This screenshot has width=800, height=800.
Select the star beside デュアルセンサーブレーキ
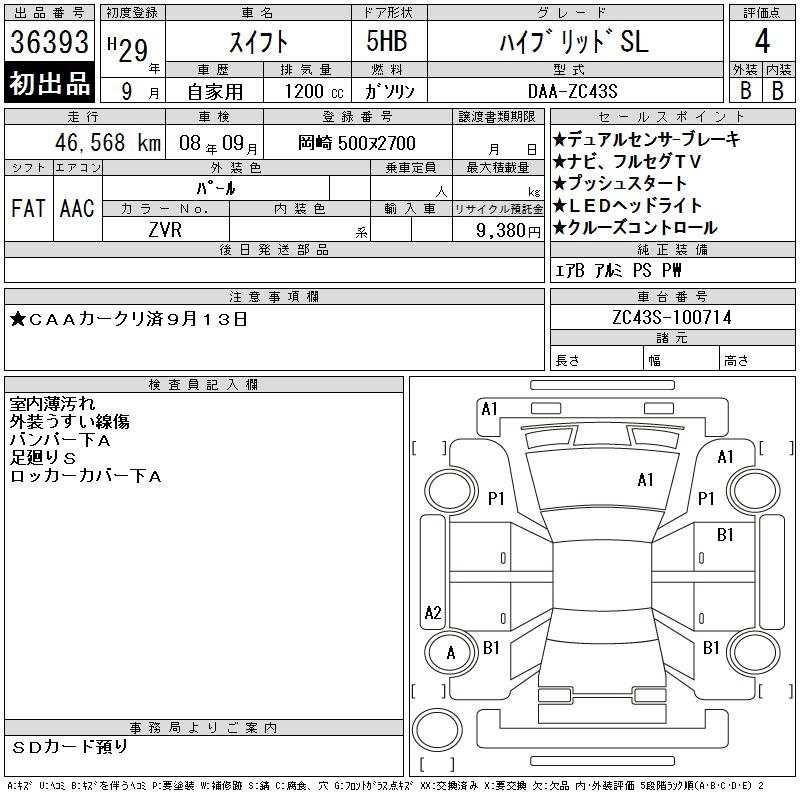(x=560, y=140)
